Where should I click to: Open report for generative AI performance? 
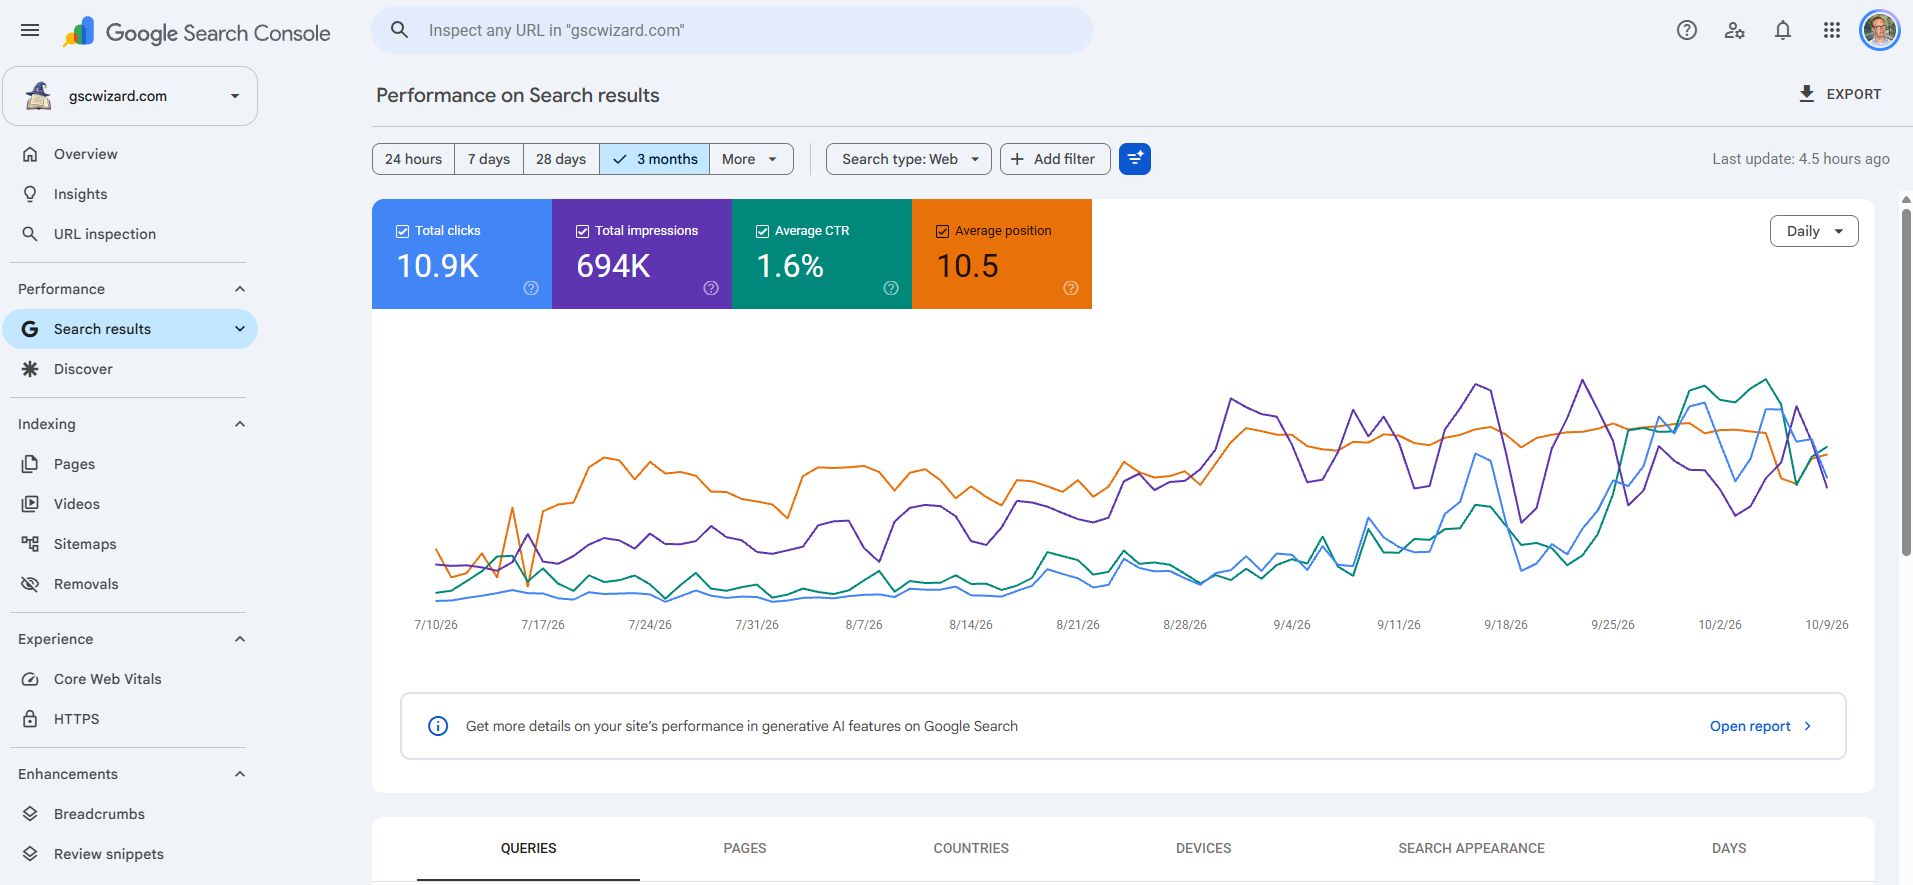[1761, 726]
